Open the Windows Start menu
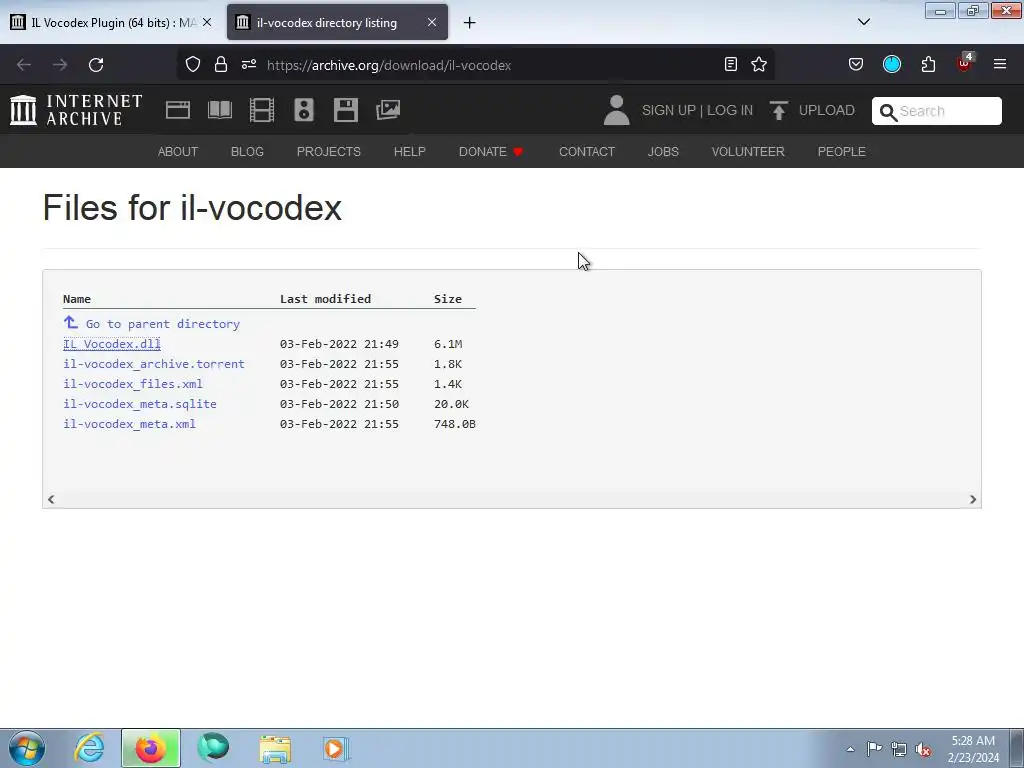Image resolution: width=1024 pixels, height=768 pixels. click(x=27, y=748)
